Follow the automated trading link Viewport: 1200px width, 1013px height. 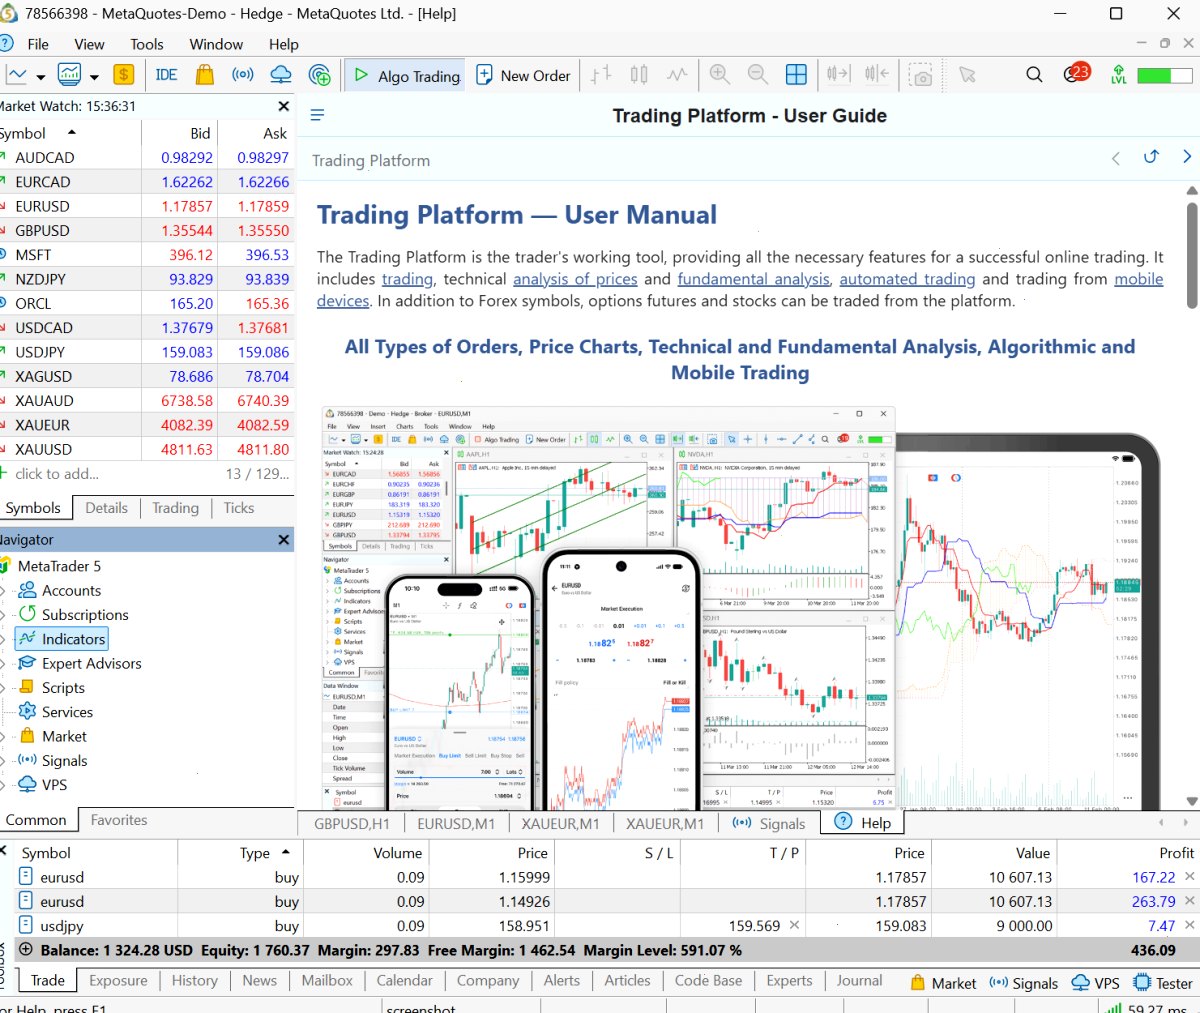(x=907, y=279)
